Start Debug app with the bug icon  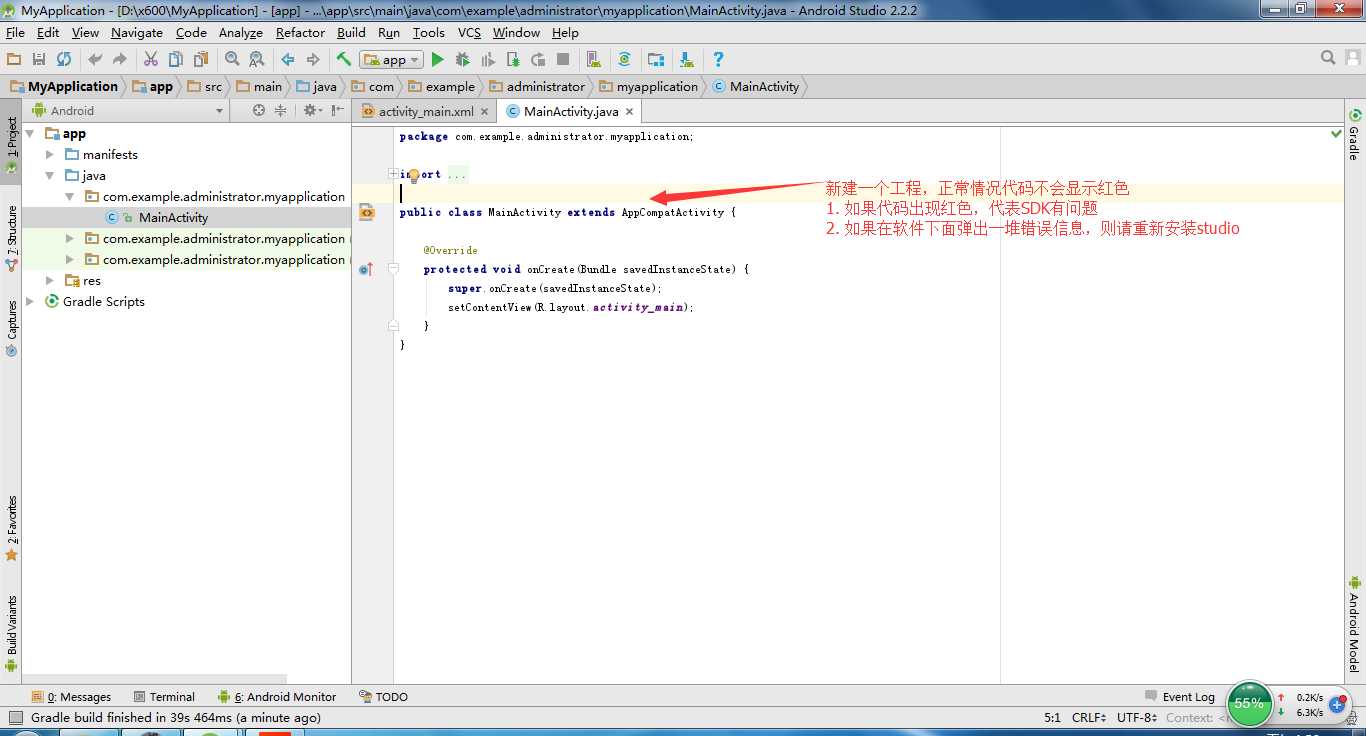[462, 60]
